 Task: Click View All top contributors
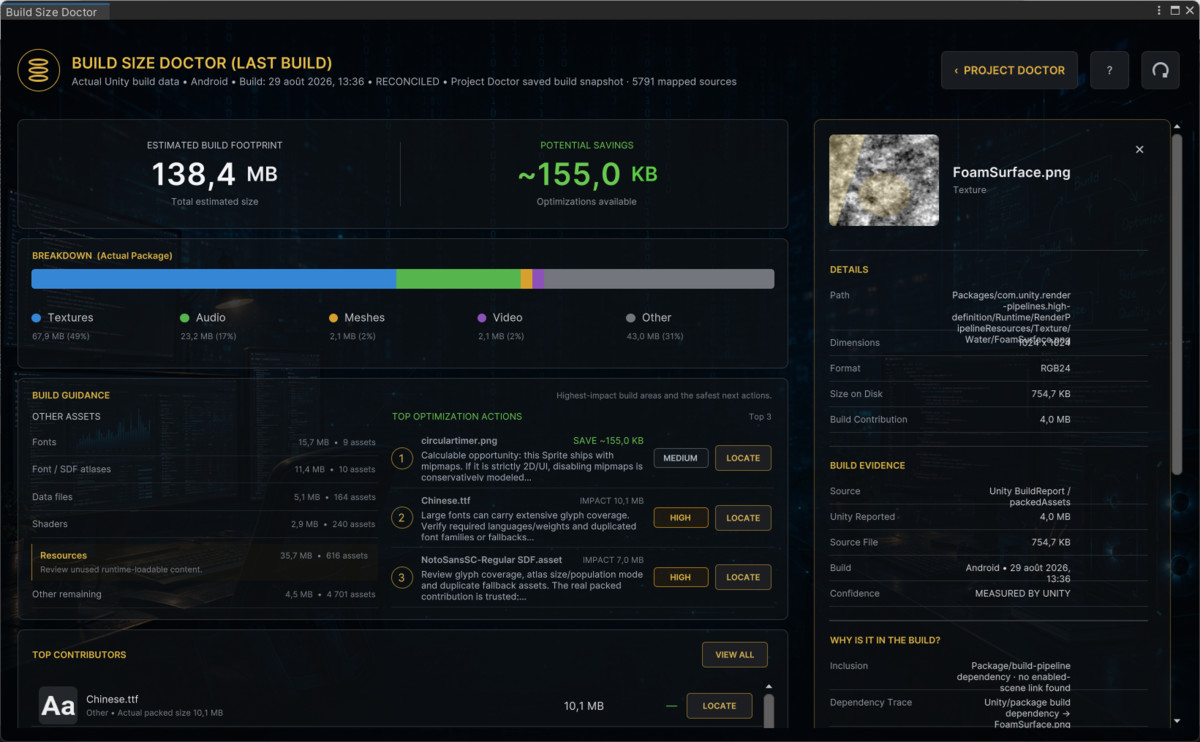[x=735, y=655]
